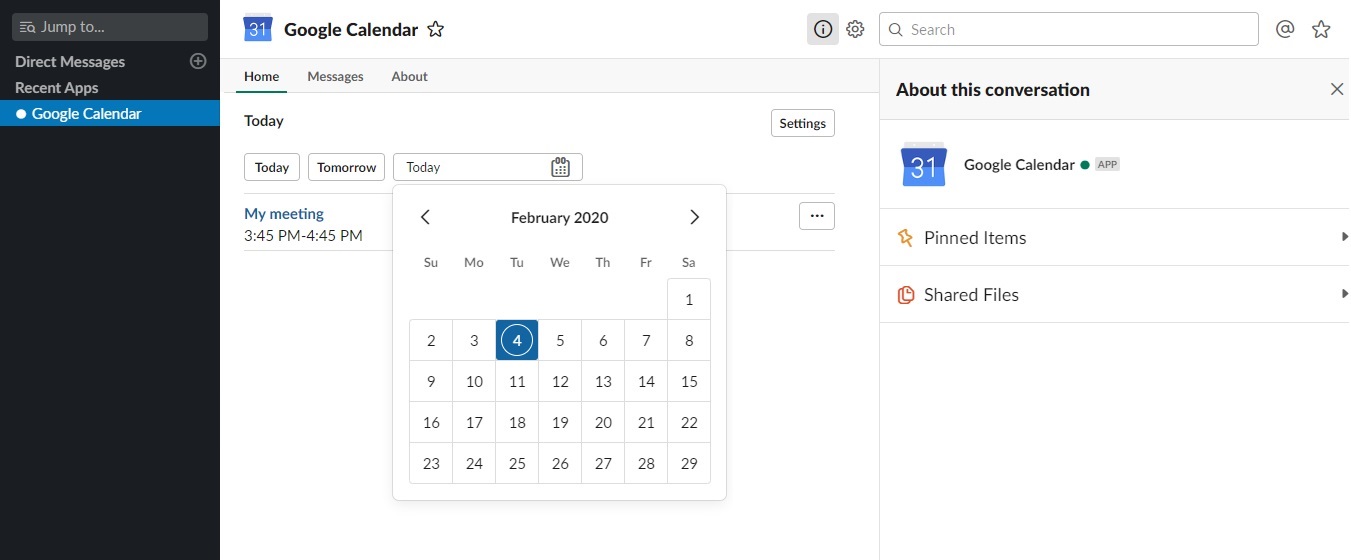This screenshot has width=1351, height=560.
Task: Go to previous month in calendar
Action: click(x=425, y=217)
